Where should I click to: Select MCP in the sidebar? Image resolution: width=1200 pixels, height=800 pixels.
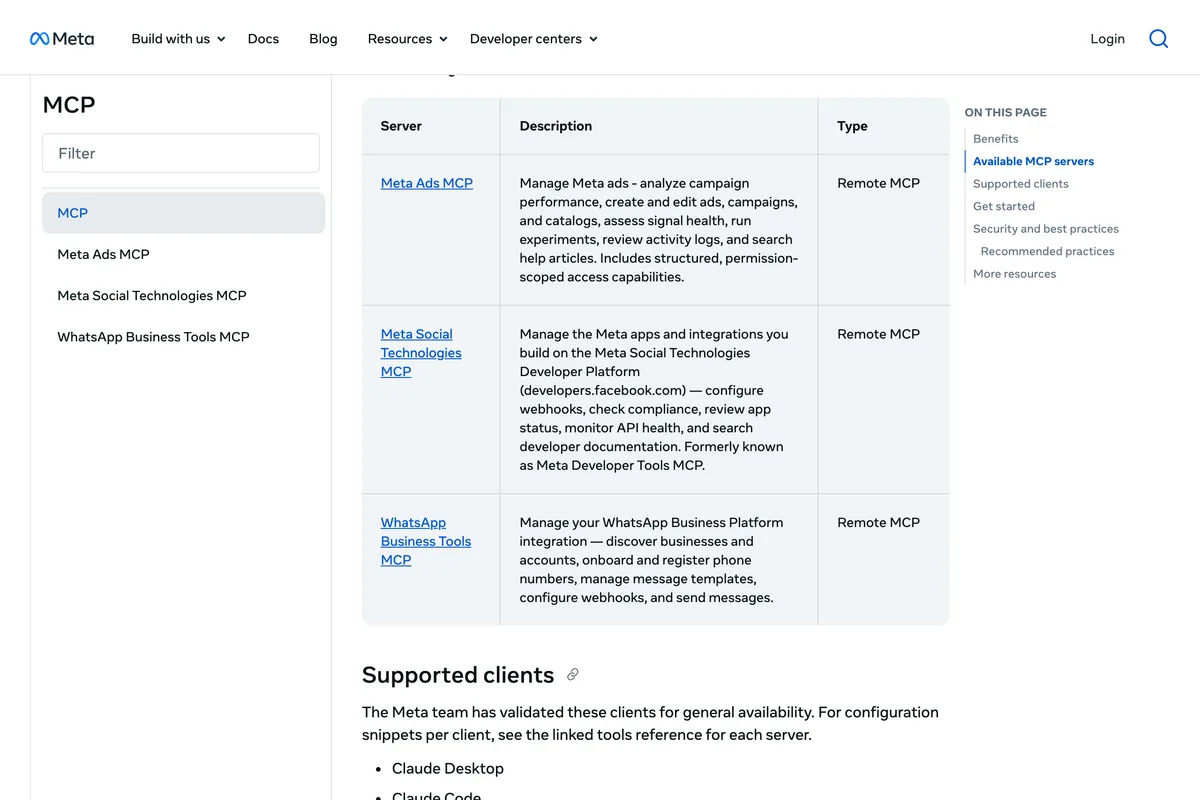tap(183, 213)
